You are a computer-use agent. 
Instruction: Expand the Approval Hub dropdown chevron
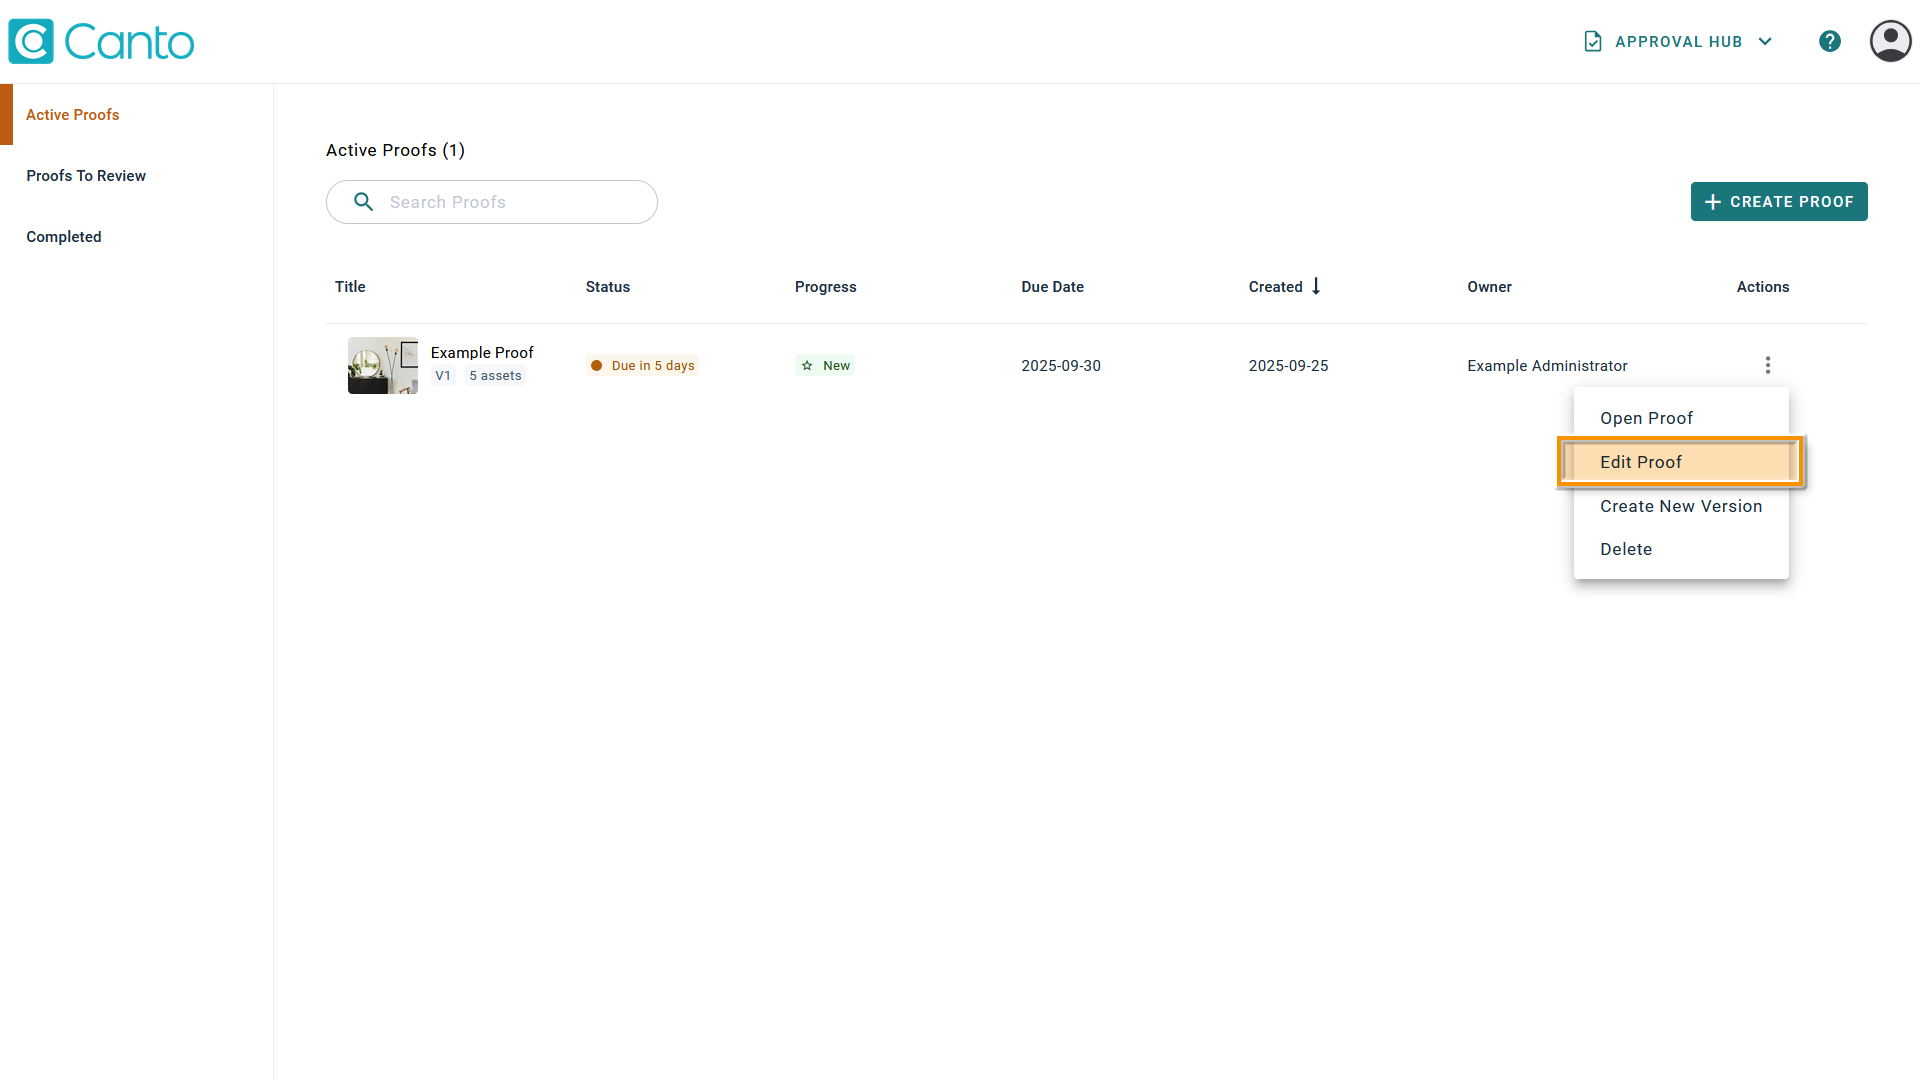click(x=1766, y=41)
